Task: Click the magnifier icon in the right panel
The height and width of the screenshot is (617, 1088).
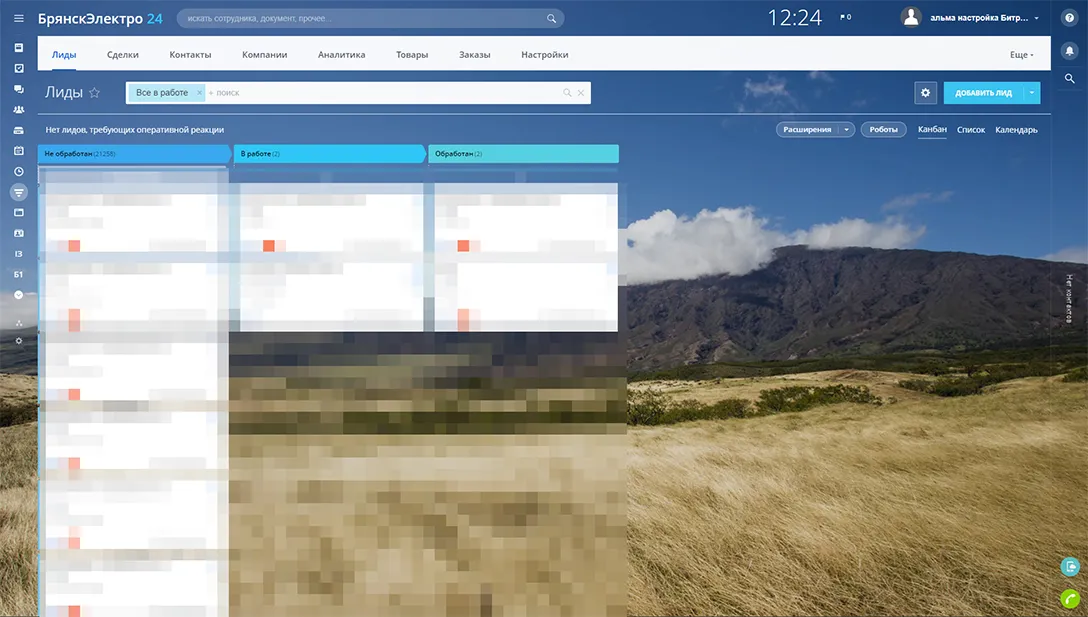Action: pyautogui.click(x=1069, y=79)
